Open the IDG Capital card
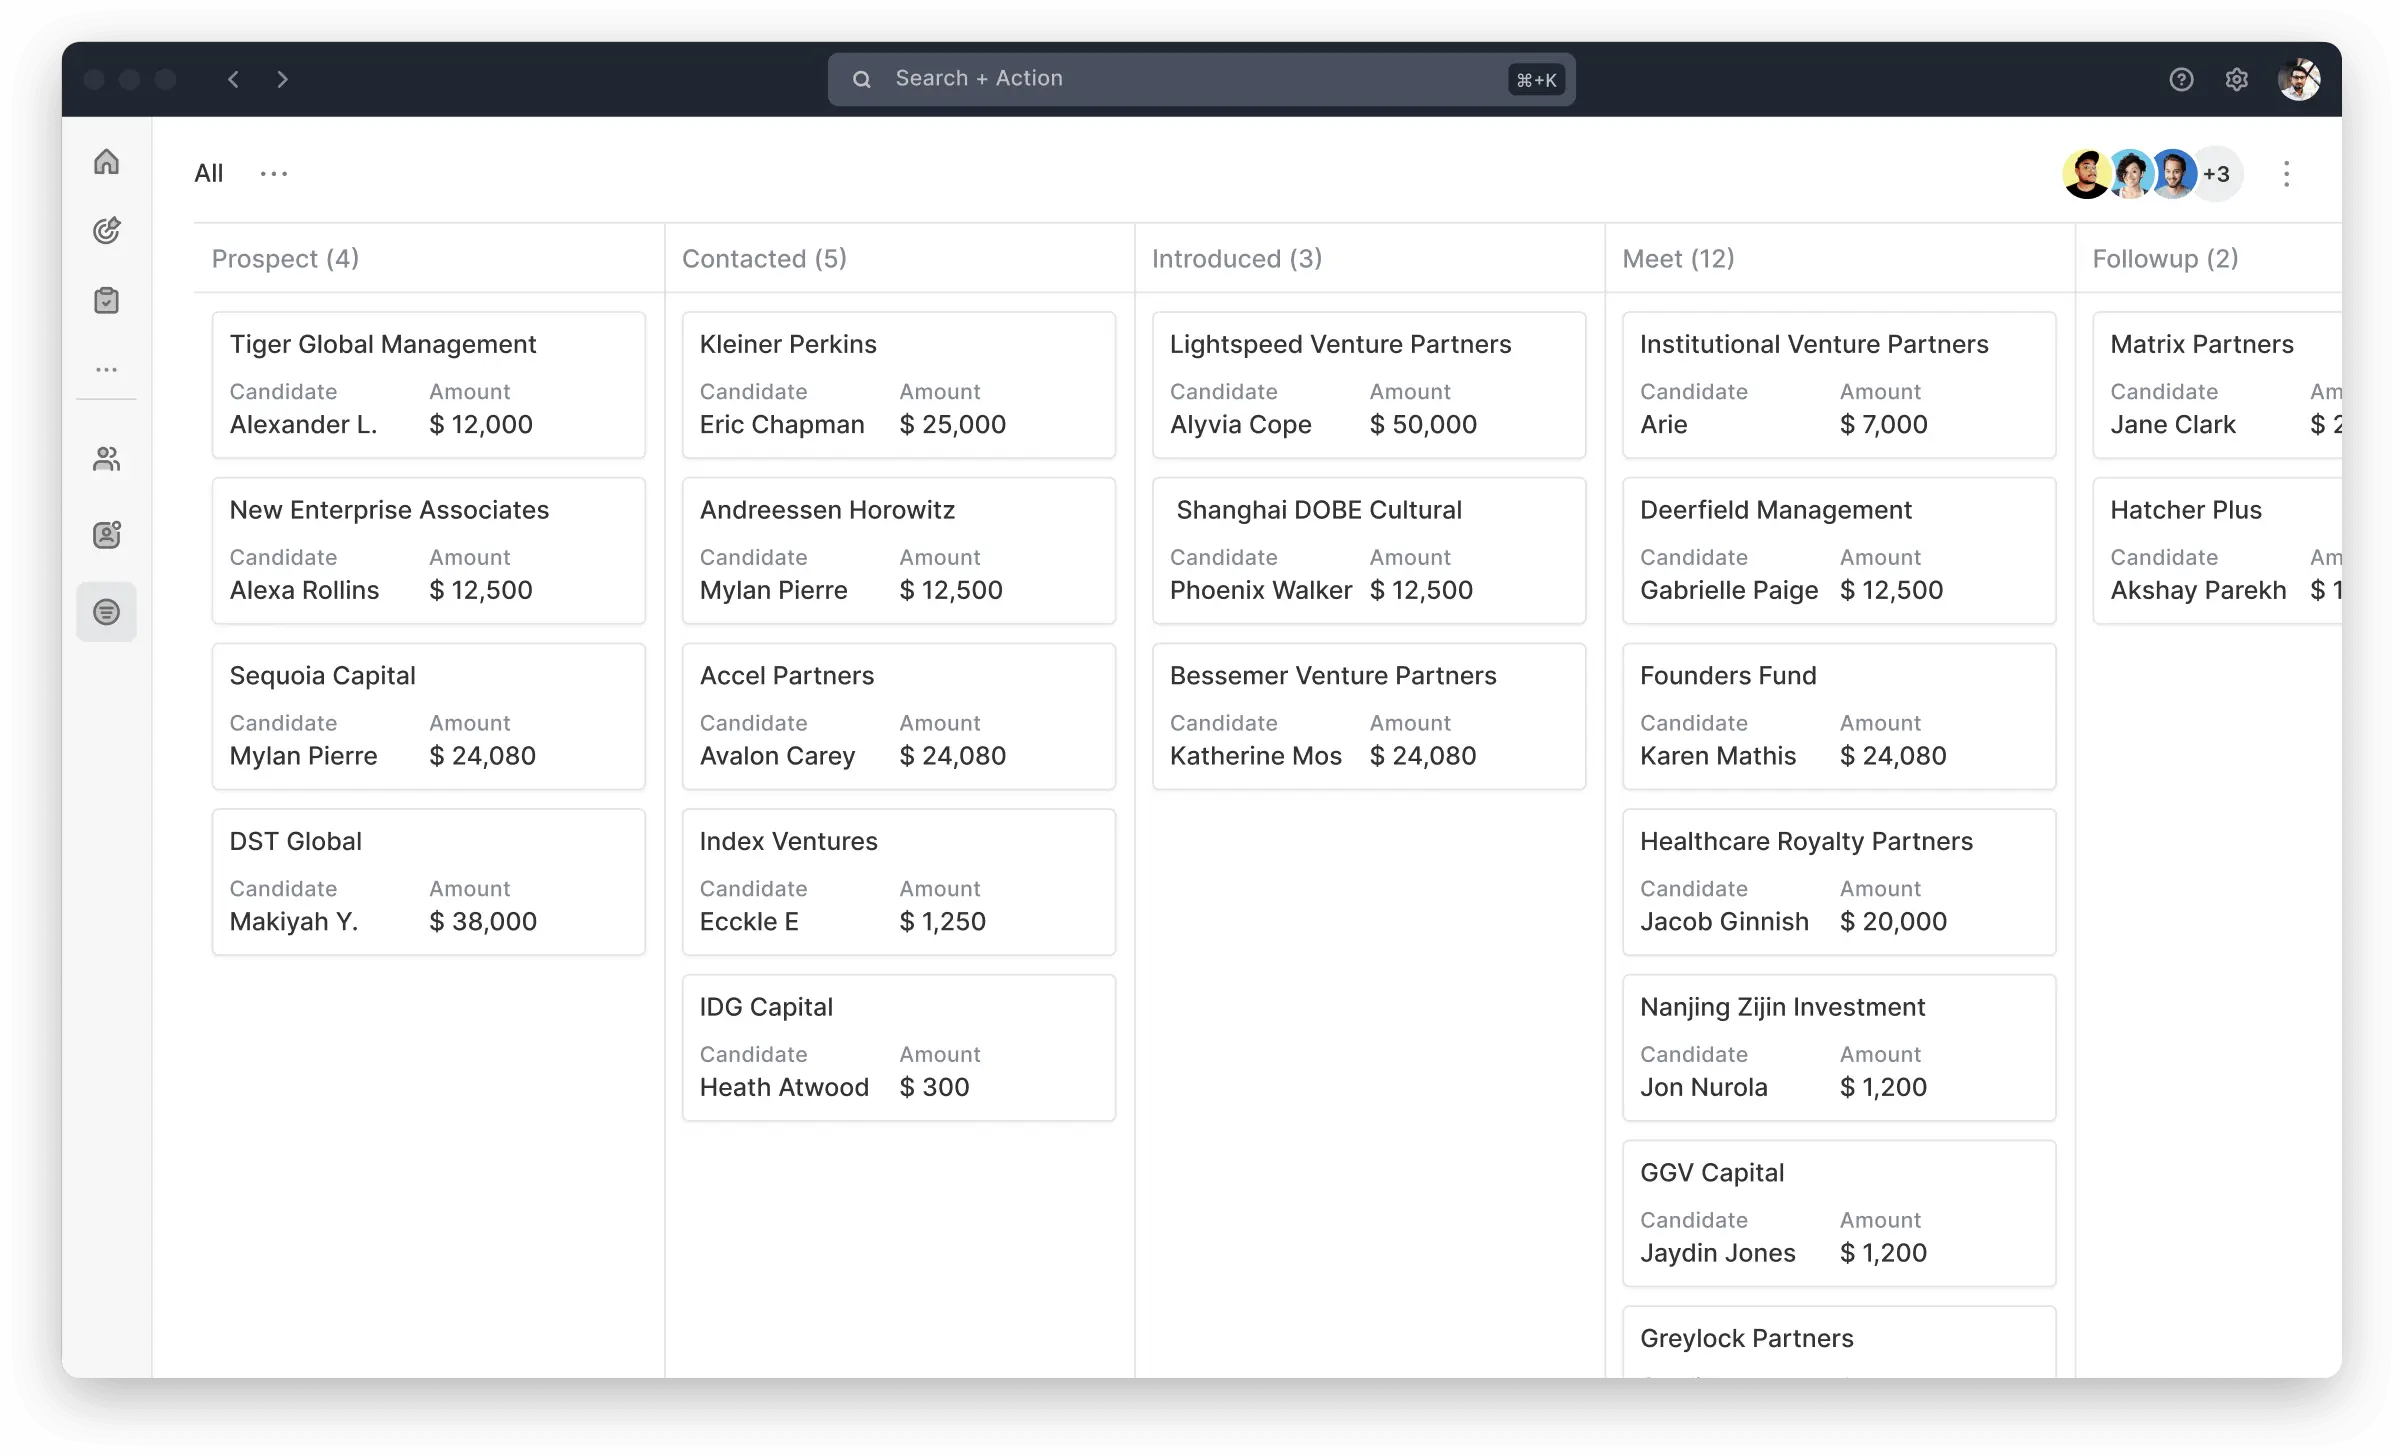 898,1048
